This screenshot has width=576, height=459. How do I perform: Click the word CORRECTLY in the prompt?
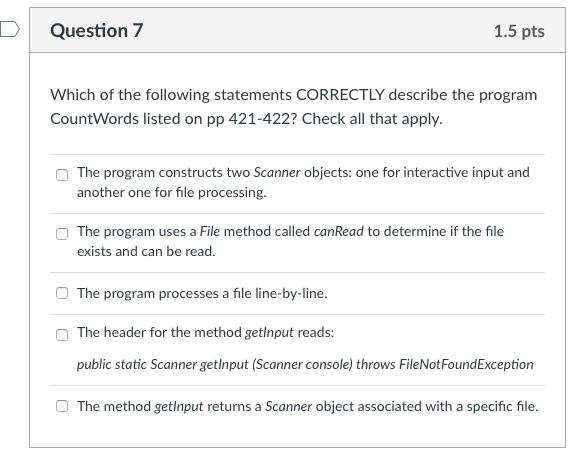(341, 95)
